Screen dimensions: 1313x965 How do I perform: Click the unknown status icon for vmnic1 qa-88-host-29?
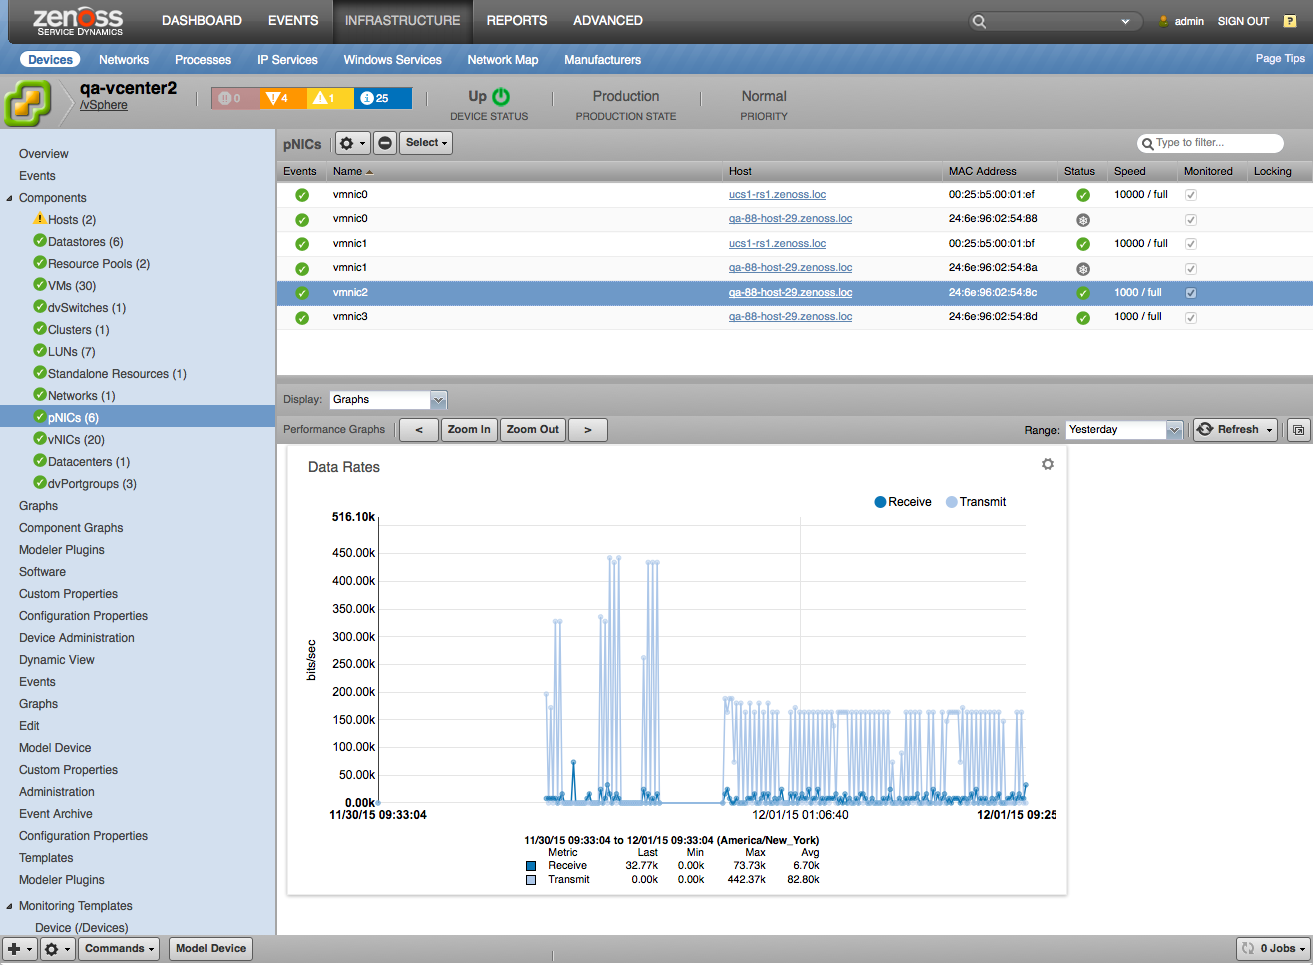(1083, 269)
